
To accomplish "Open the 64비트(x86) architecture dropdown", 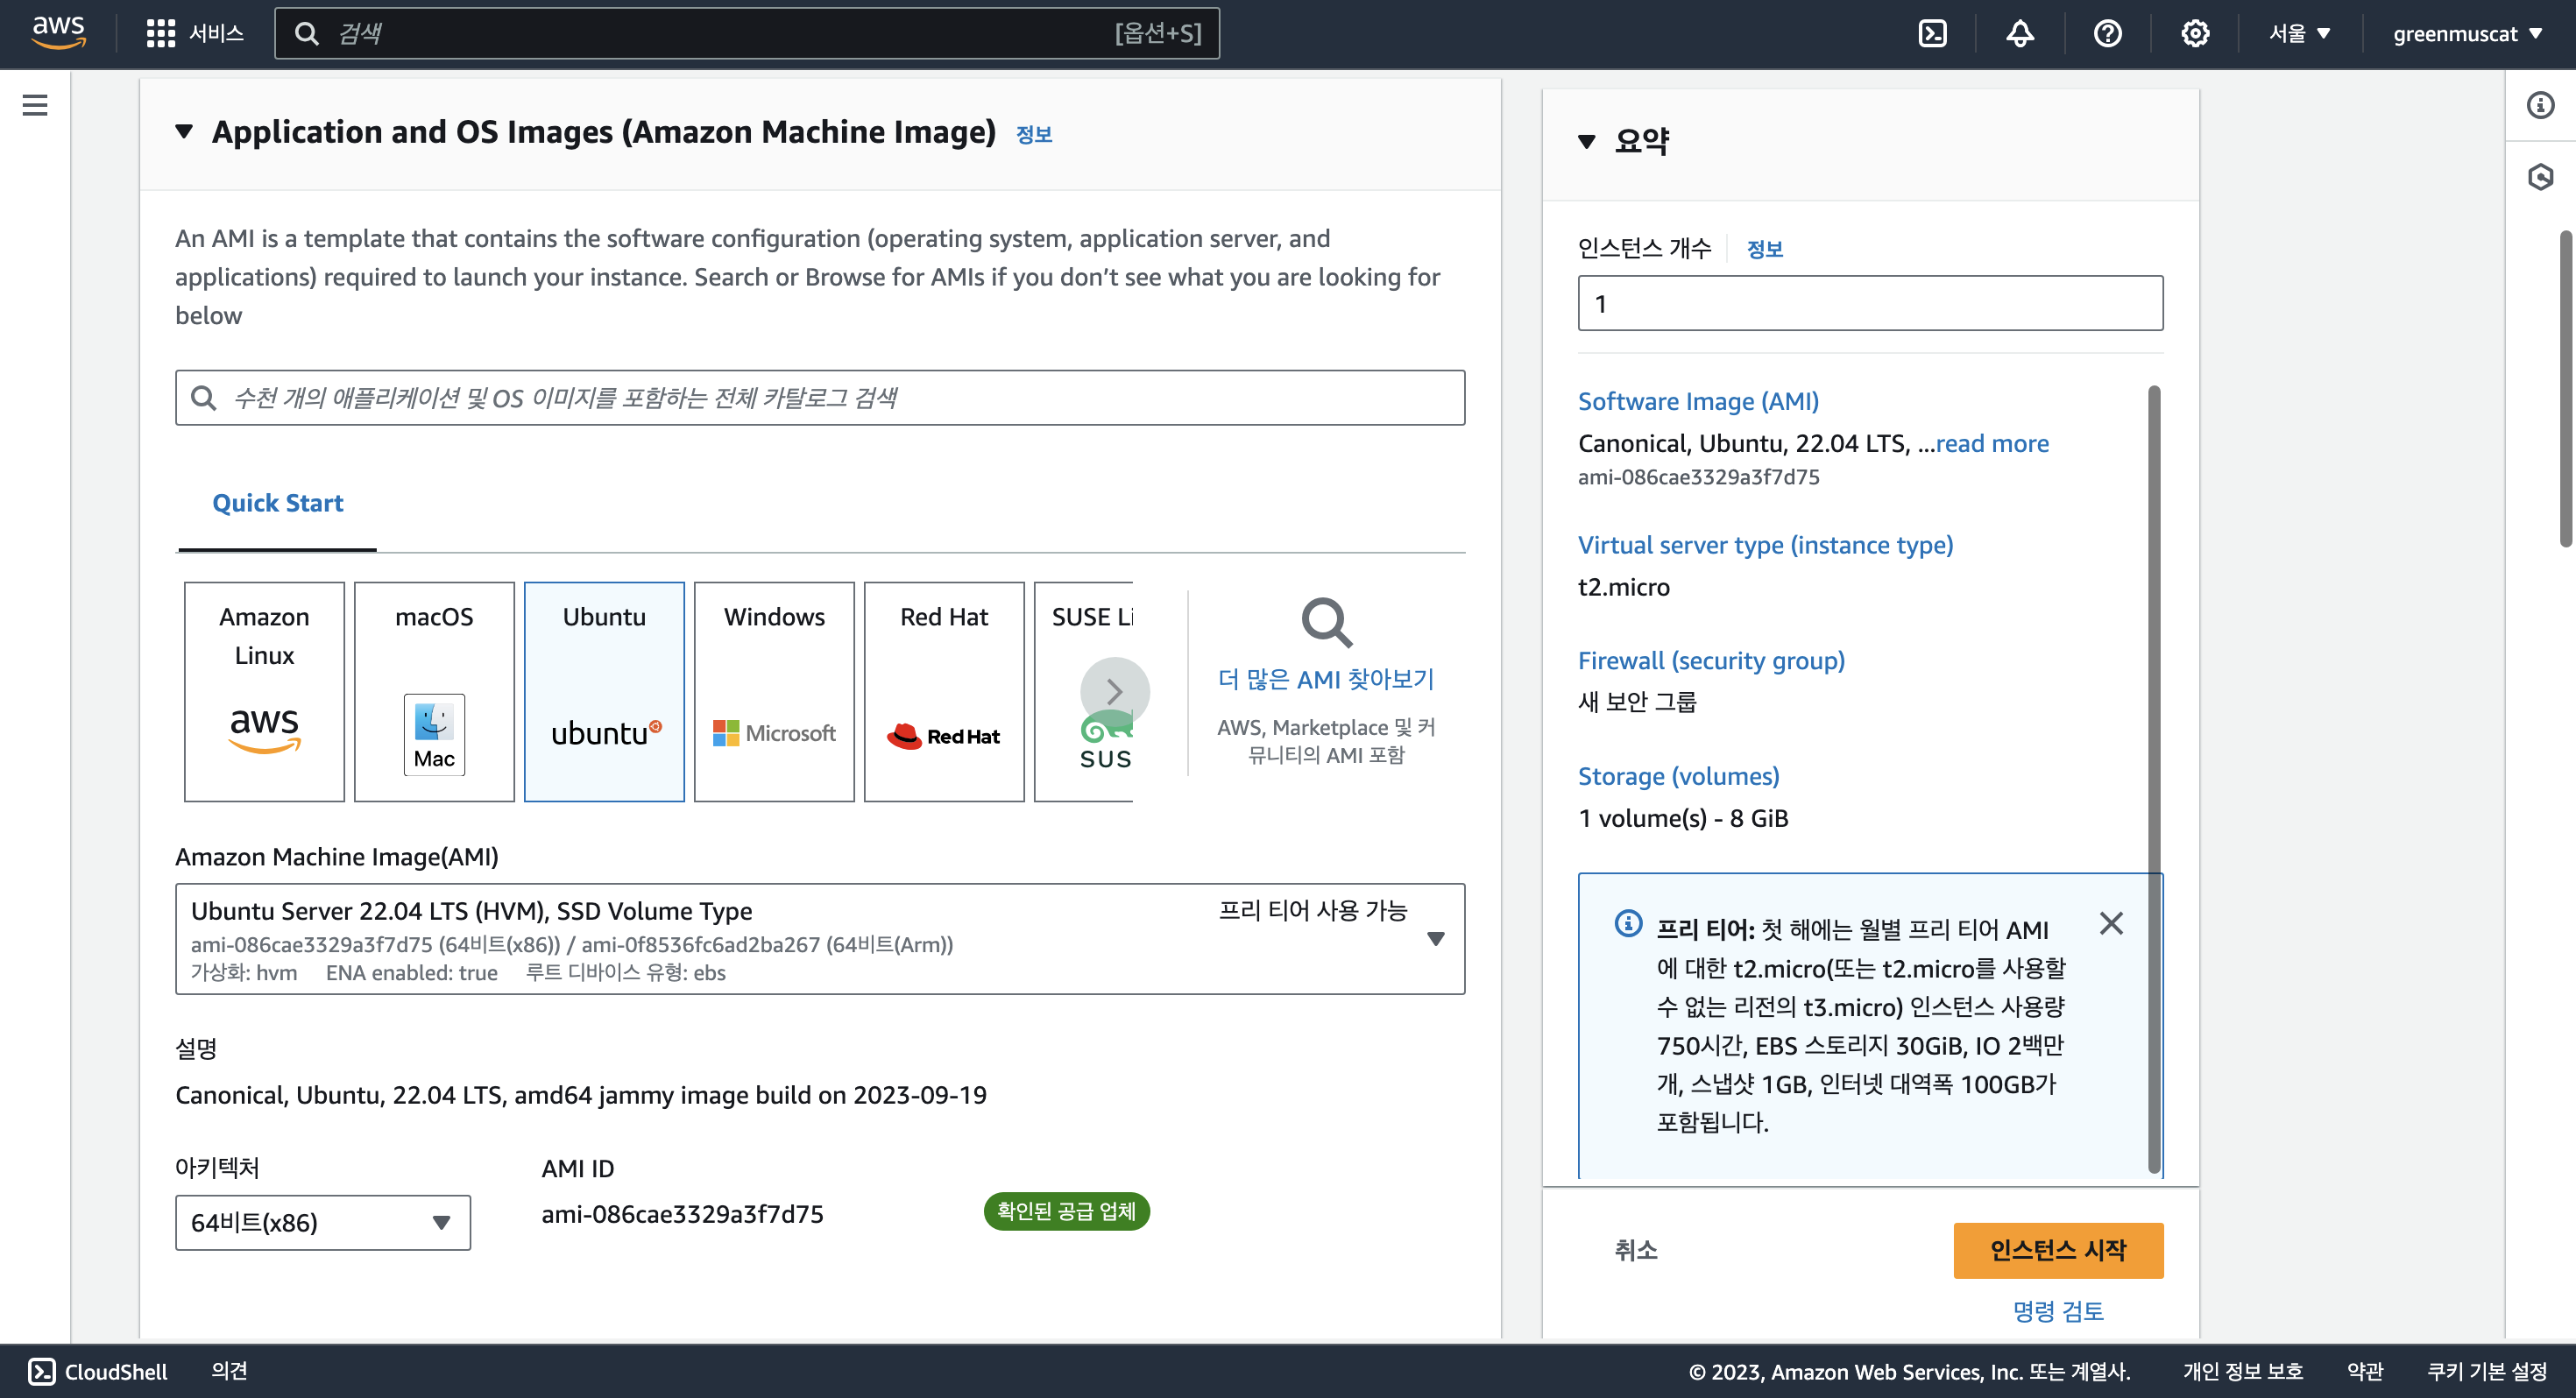I will point(322,1222).
